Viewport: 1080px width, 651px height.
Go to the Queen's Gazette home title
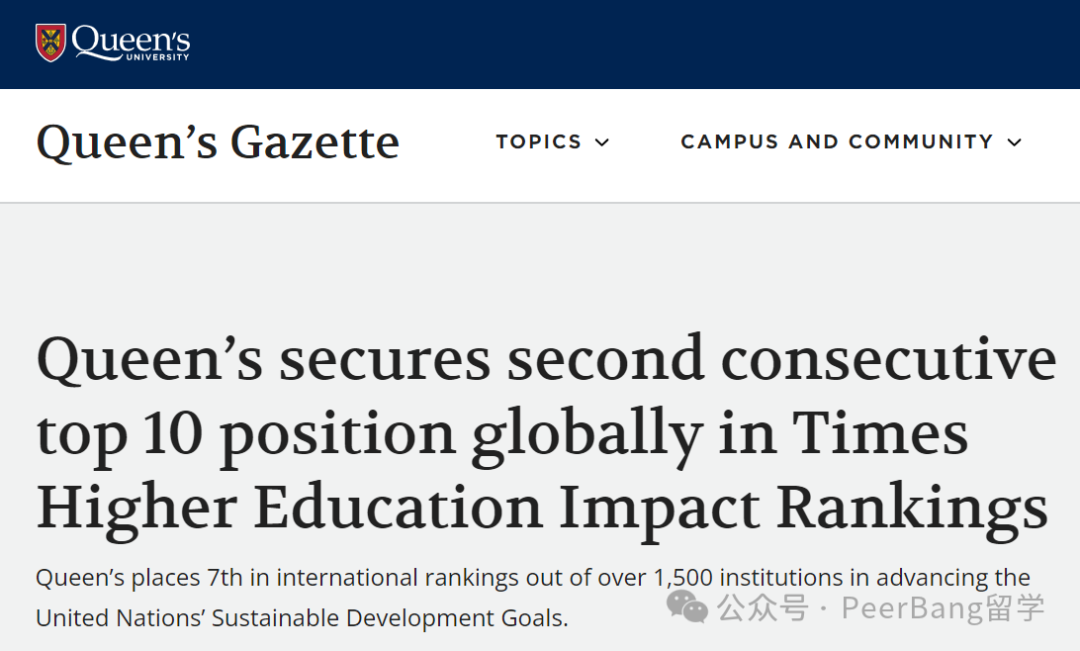218,143
